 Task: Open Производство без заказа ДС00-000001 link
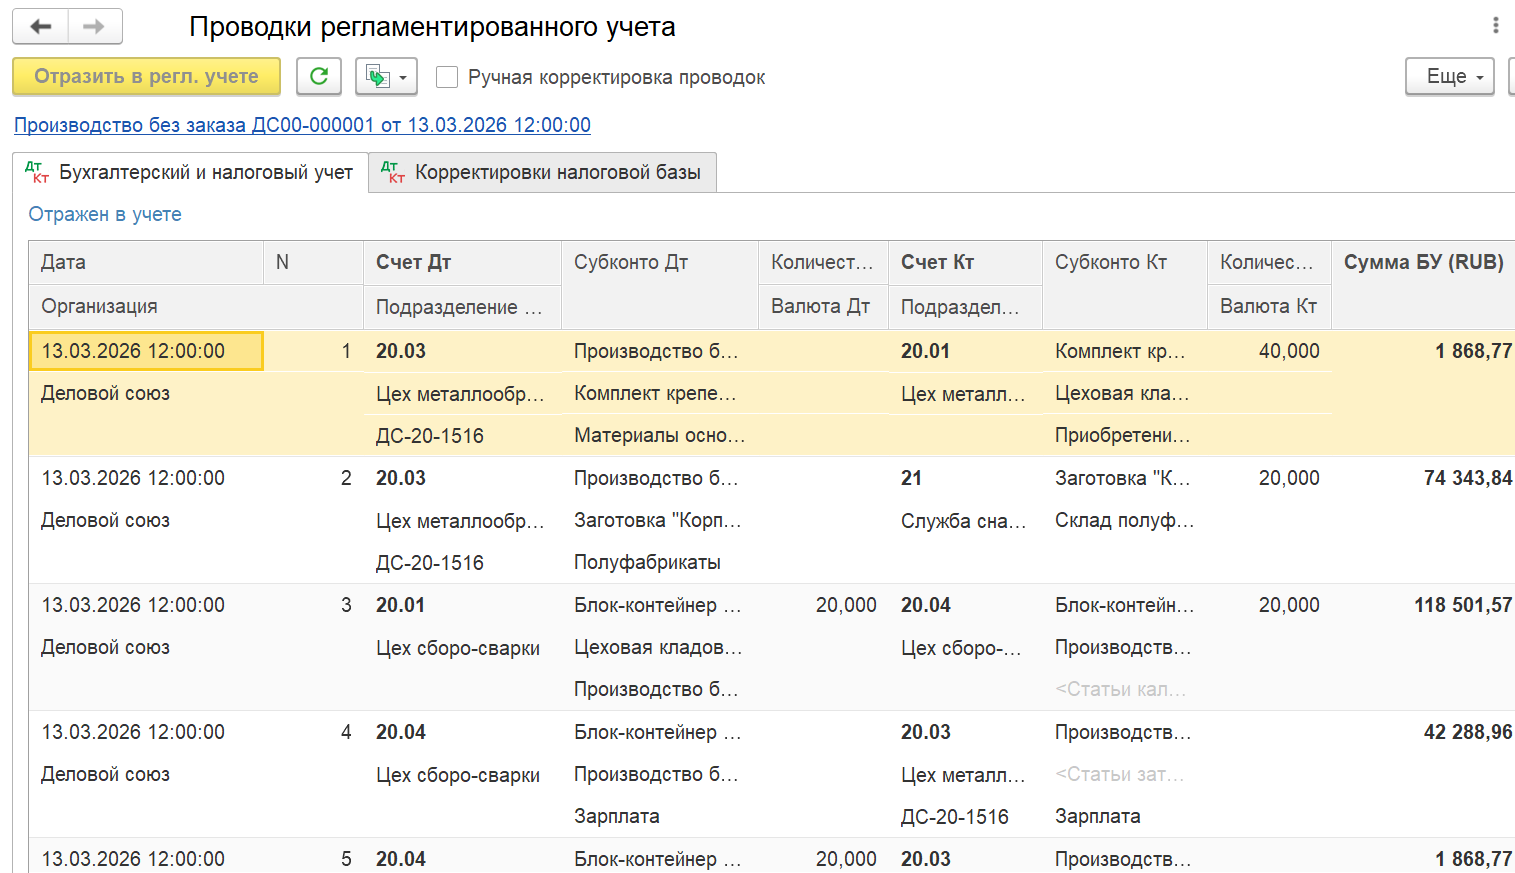point(302,125)
